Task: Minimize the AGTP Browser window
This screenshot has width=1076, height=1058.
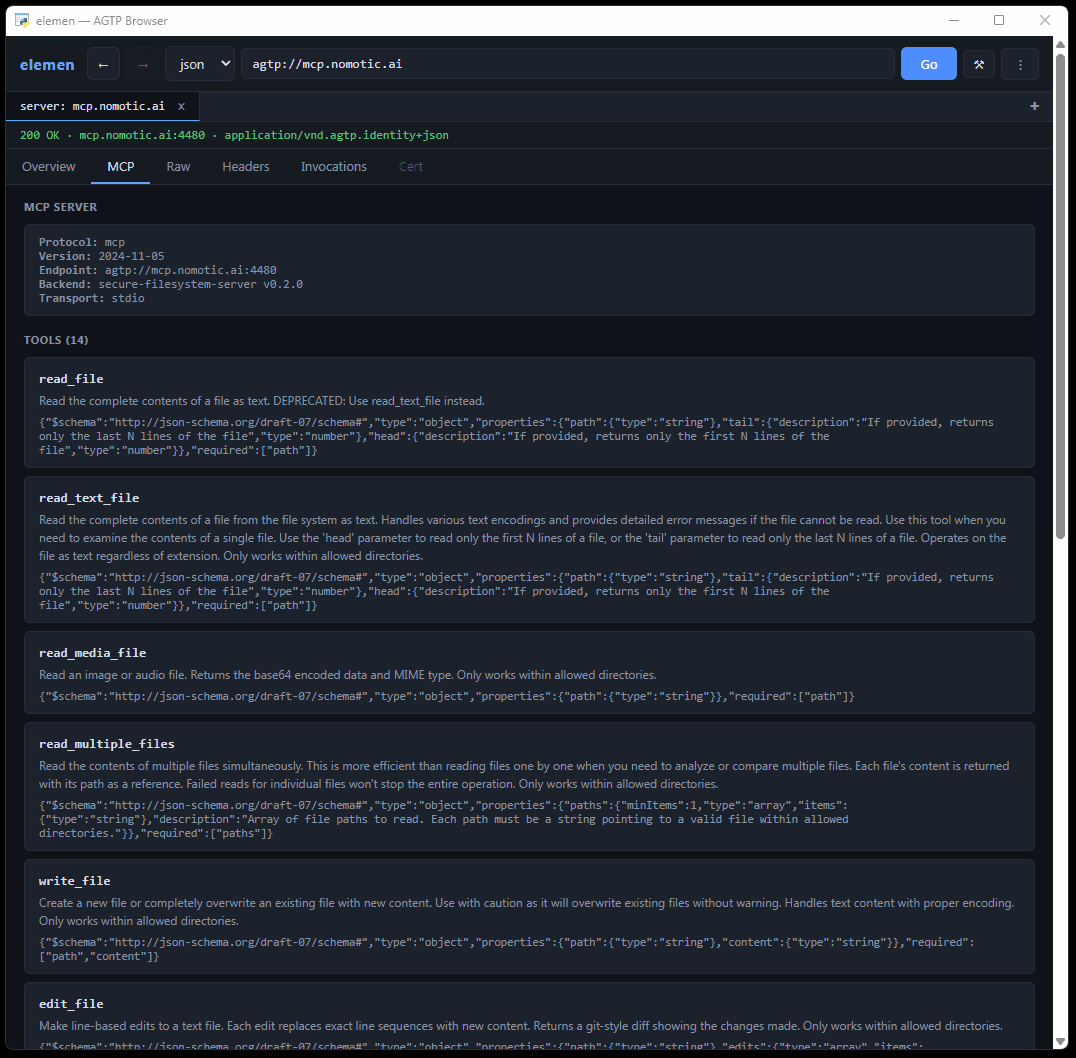Action: pyautogui.click(x=954, y=21)
